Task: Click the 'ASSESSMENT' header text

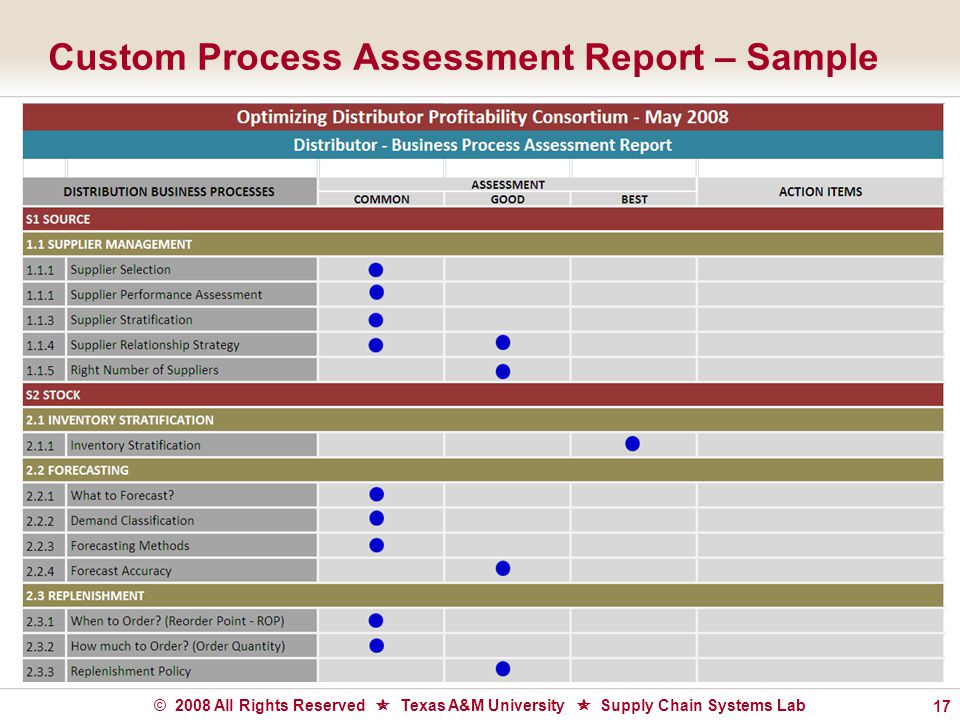Action: coord(508,184)
